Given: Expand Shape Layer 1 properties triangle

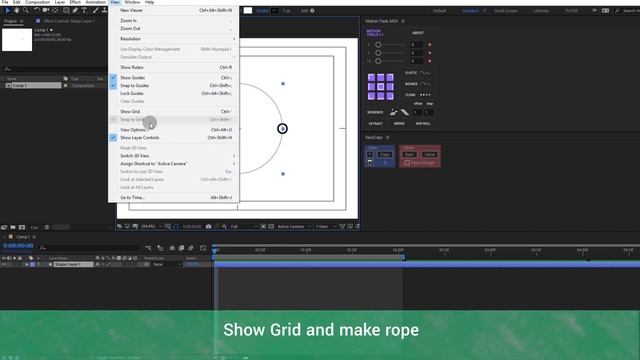Looking at the screenshot, I should pyautogui.click(x=27, y=264).
